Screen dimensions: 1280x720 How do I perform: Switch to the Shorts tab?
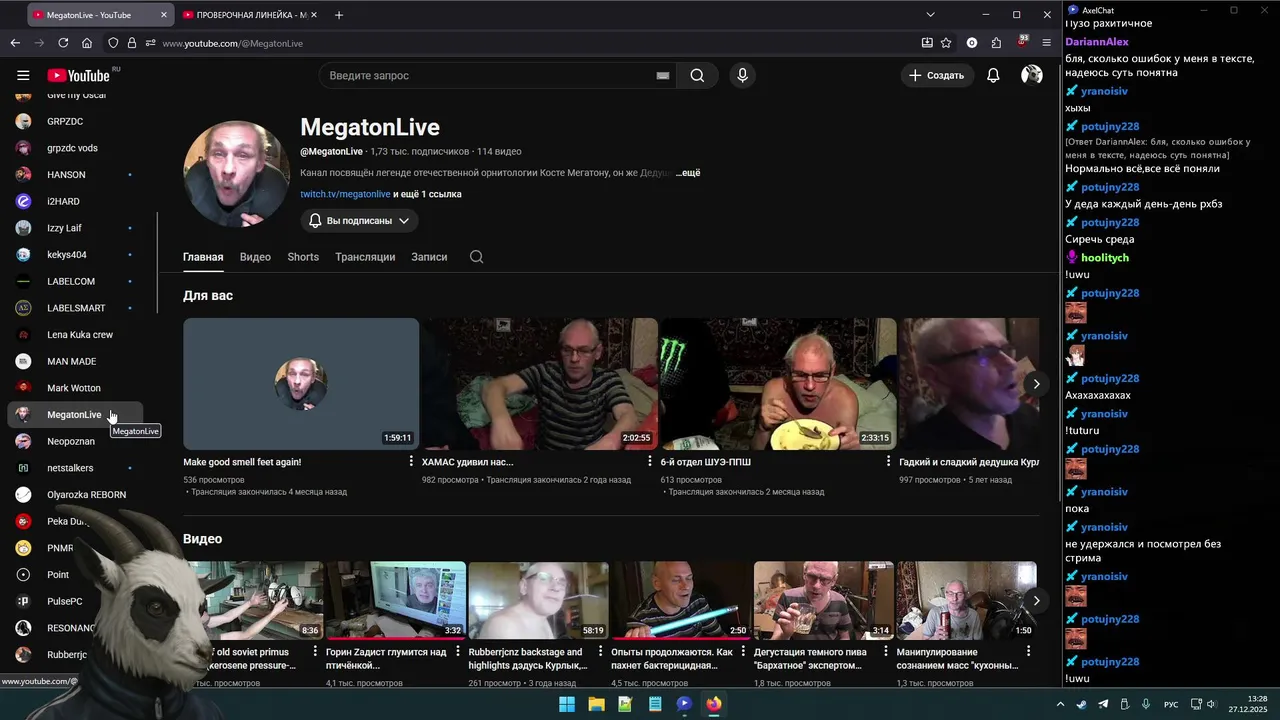coord(303,257)
